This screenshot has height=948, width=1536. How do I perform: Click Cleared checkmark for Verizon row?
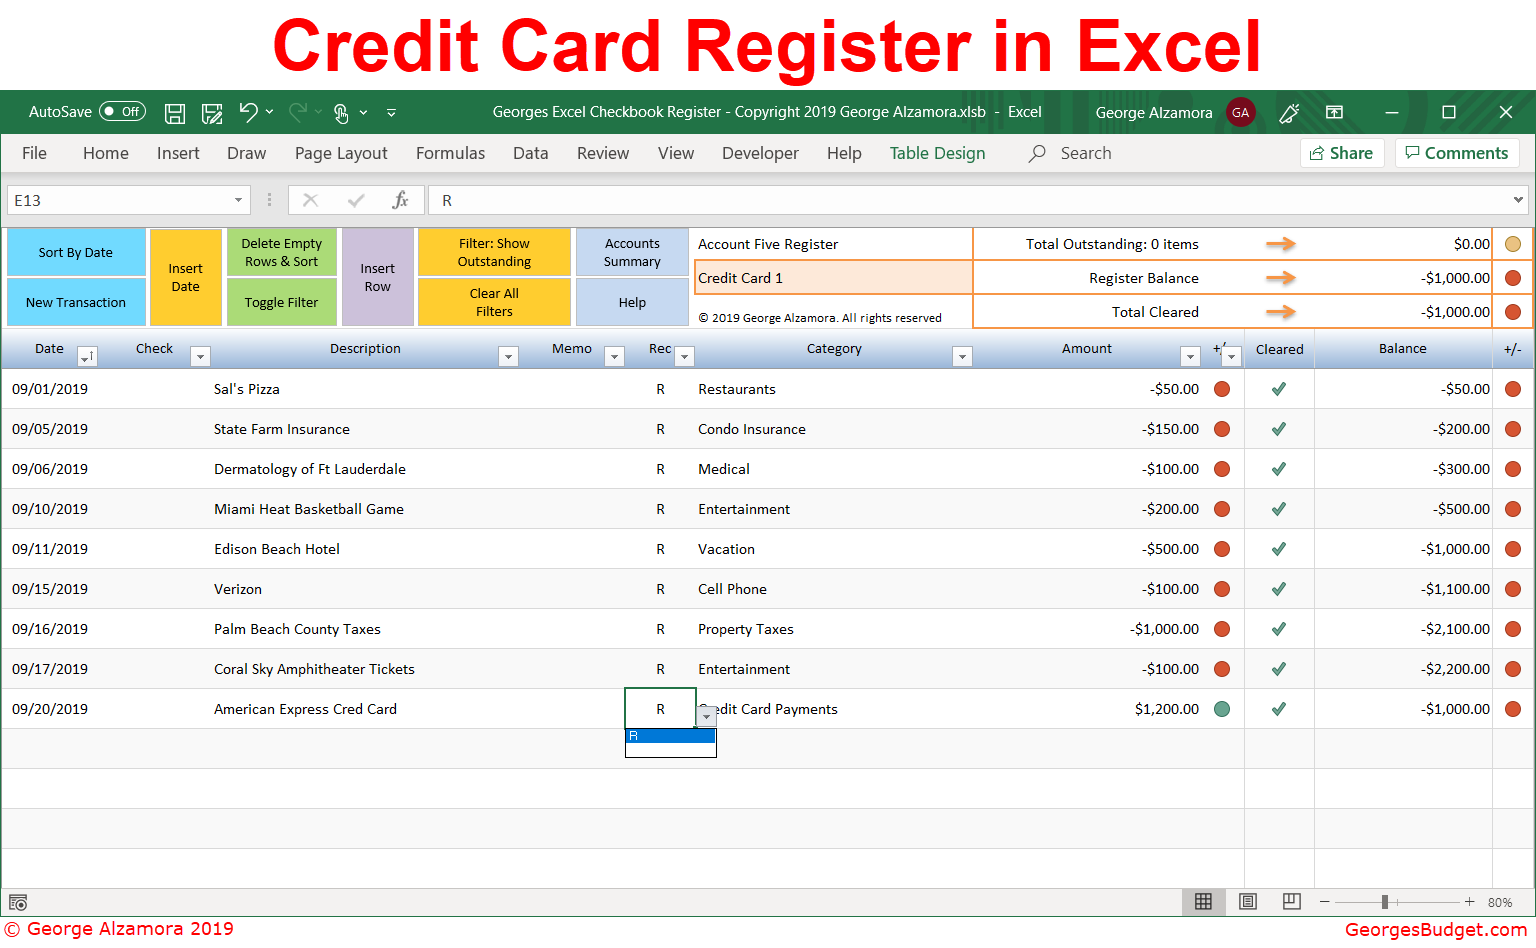tap(1278, 589)
